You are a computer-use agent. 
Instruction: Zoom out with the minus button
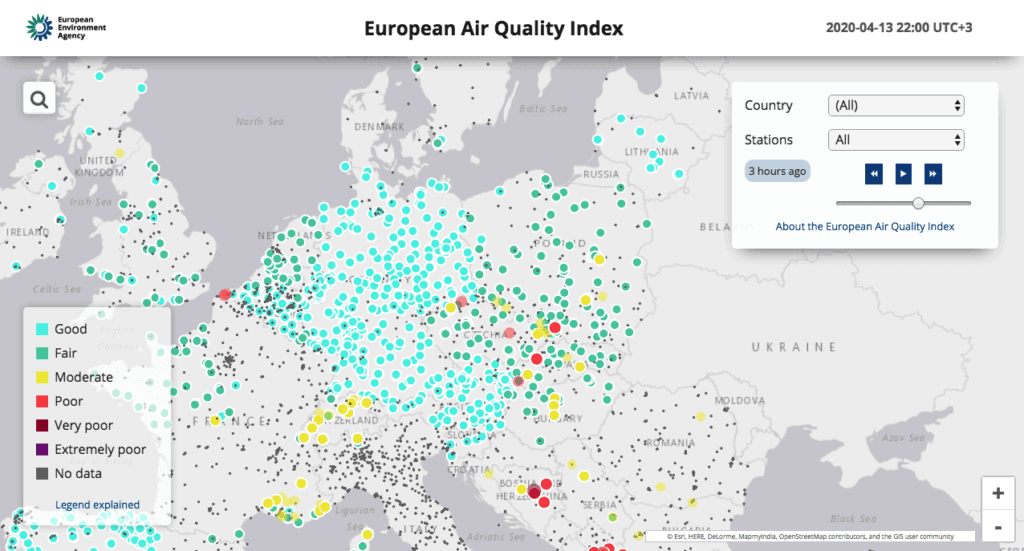point(998,526)
